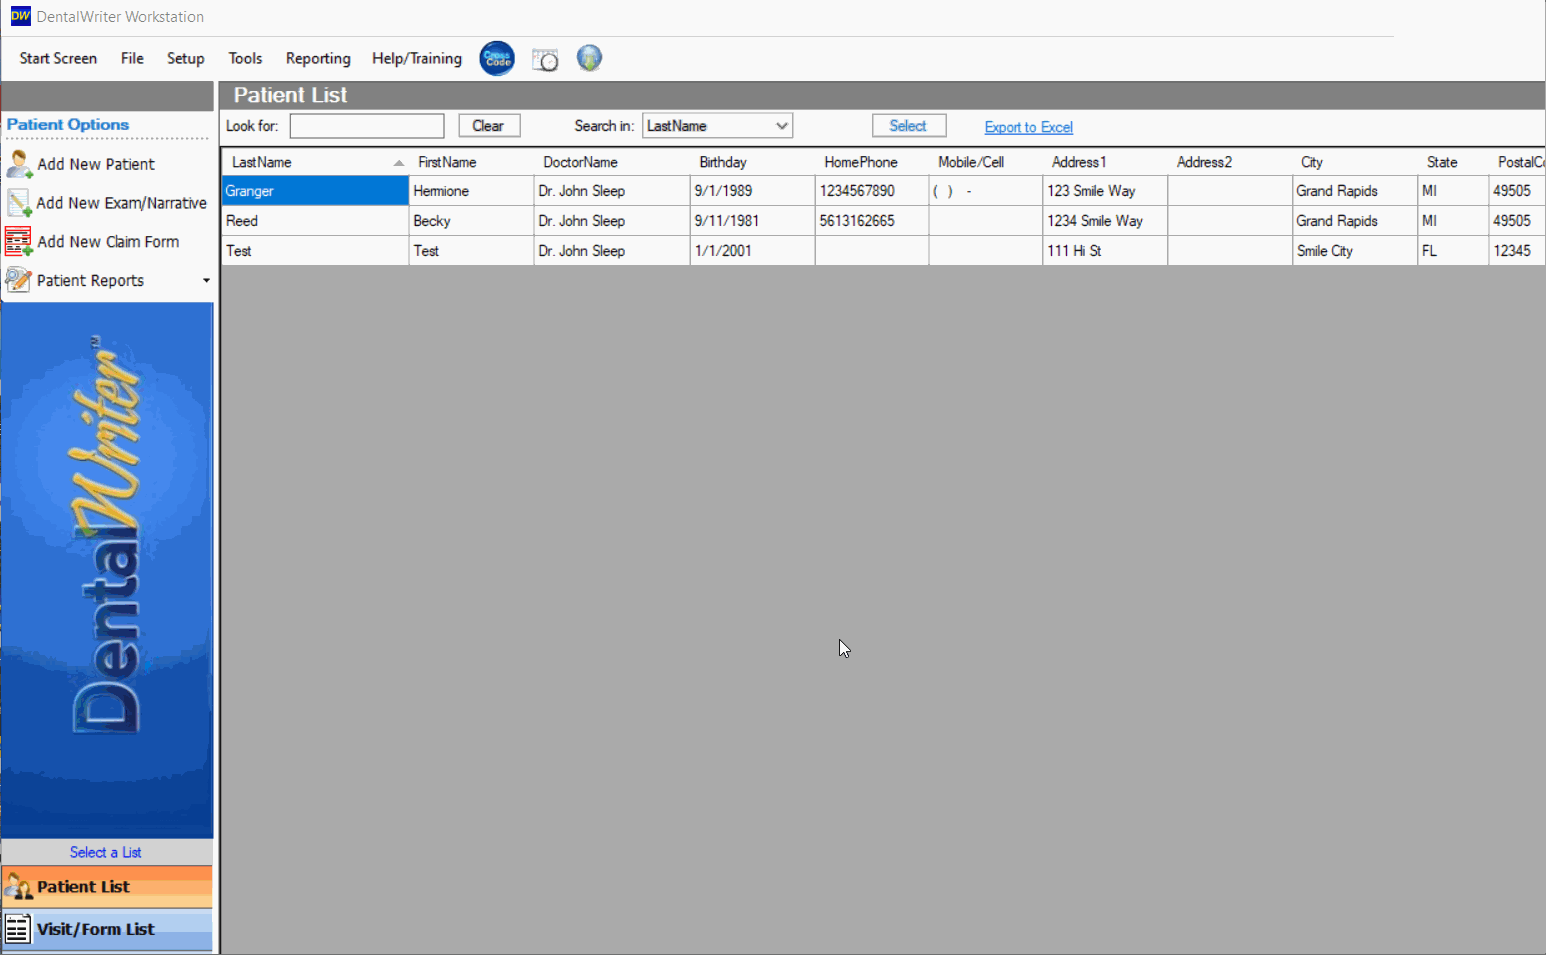Screen dimensions: 1546x955
Task: Click Grand Rapids in Granger row
Action: [1355, 191]
